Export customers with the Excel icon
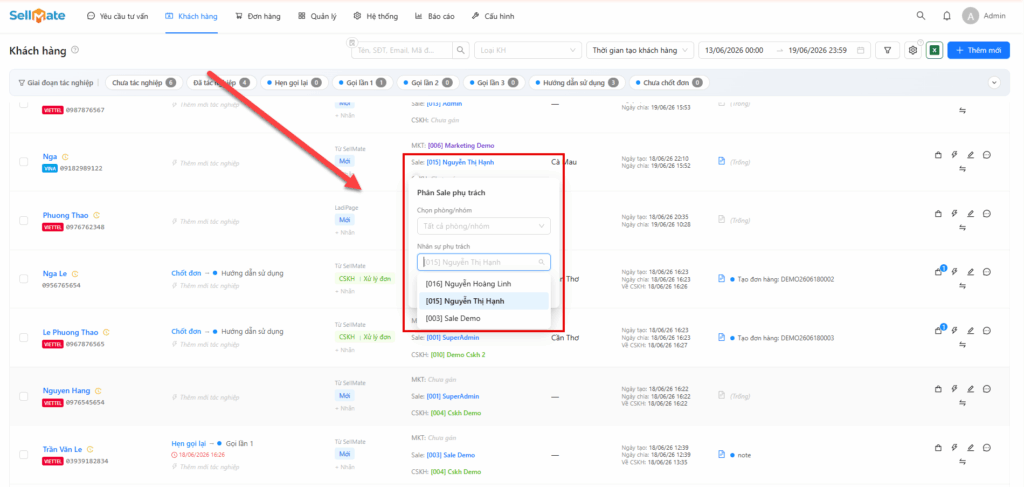This screenshot has width=1024, height=487. [934, 50]
